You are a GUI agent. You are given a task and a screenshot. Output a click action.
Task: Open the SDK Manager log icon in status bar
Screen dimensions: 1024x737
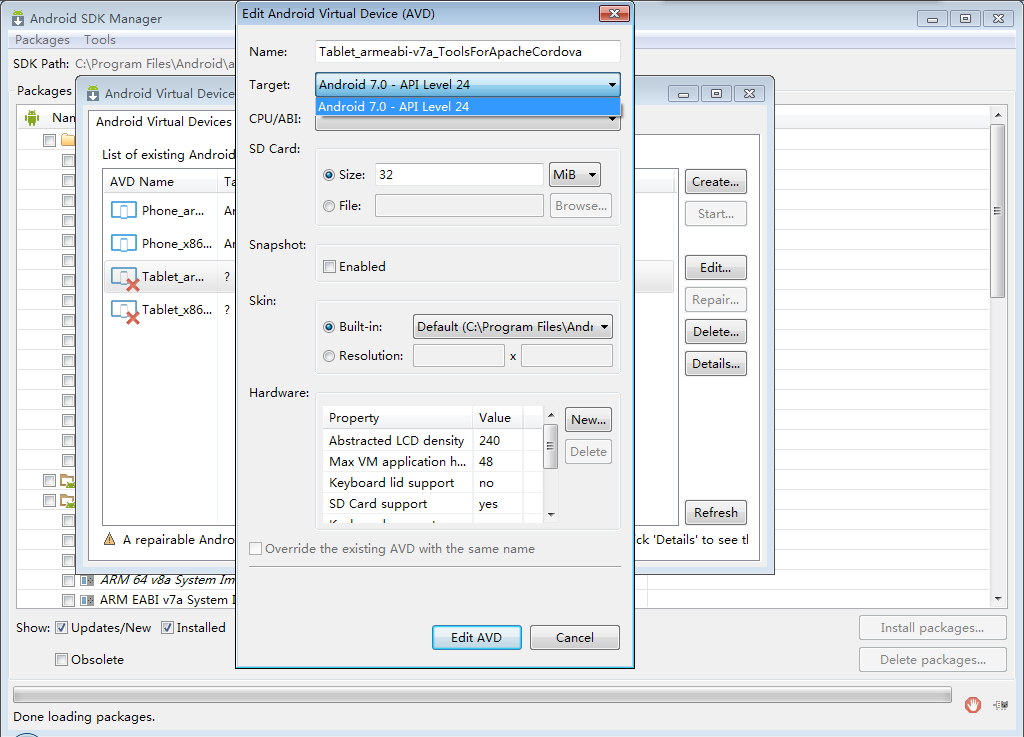tap(1000, 705)
